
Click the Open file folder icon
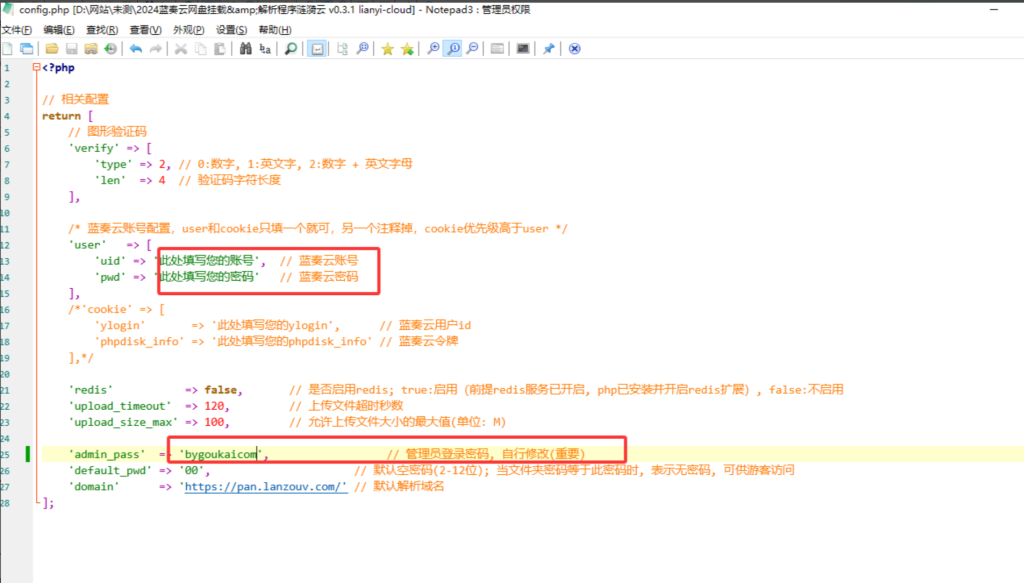(51, 48)
